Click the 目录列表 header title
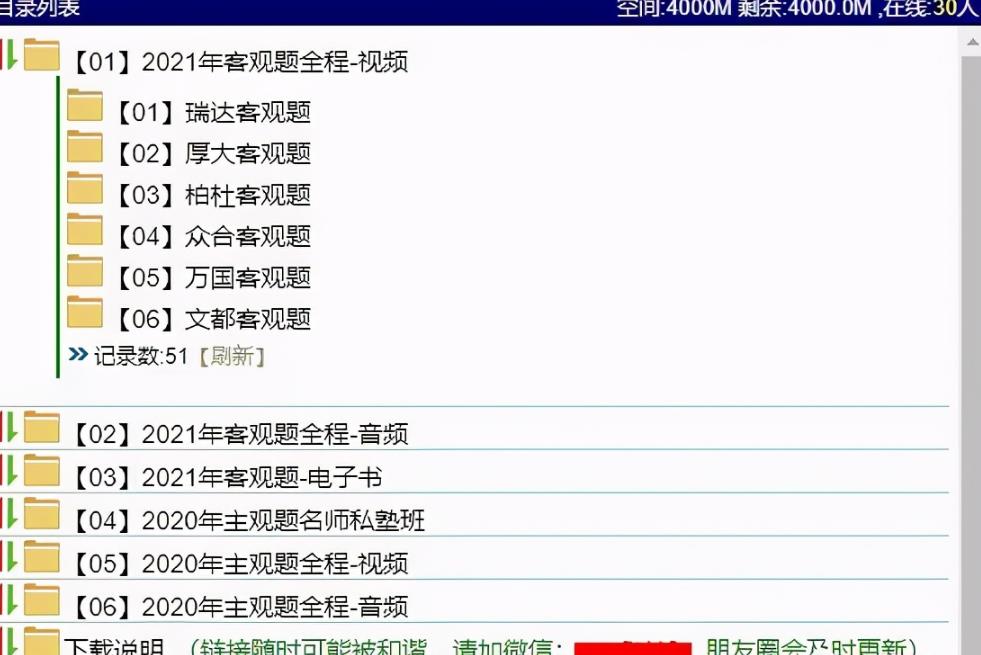This screenshot has width=981, height=655. coord(39,8)
